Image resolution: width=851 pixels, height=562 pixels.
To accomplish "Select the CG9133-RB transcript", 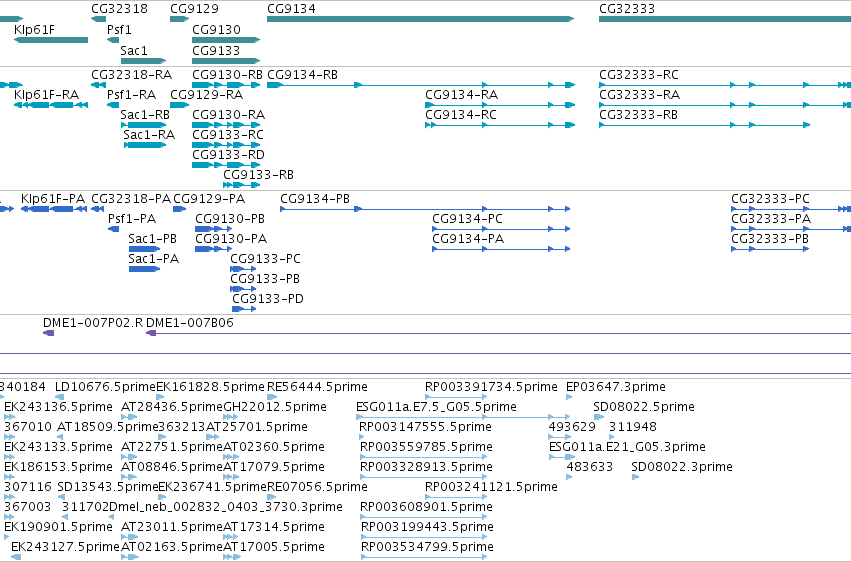I will click(x=242, y=185).
